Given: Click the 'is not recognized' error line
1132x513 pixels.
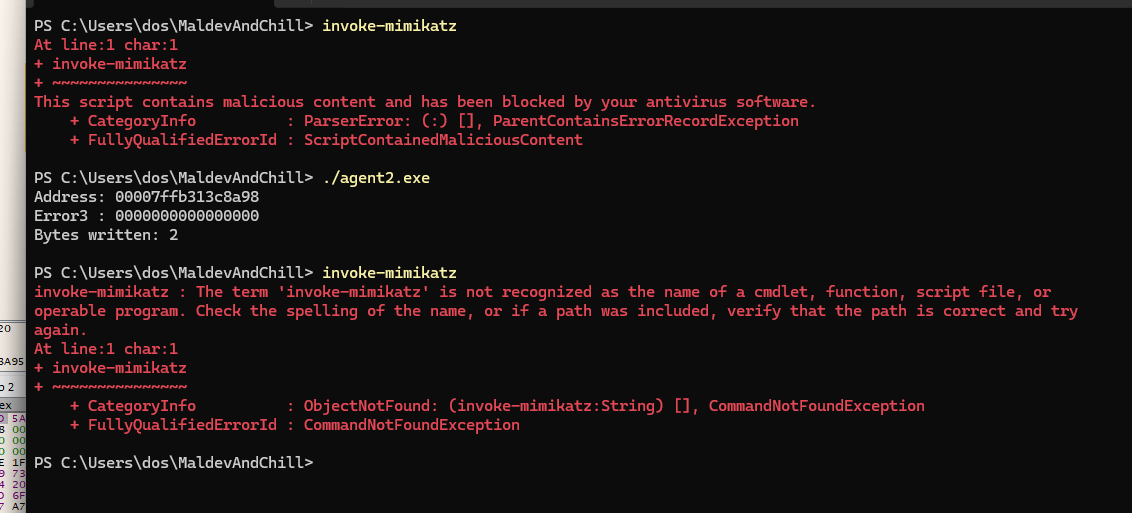Looking at the screenshot, I should 542,292.
